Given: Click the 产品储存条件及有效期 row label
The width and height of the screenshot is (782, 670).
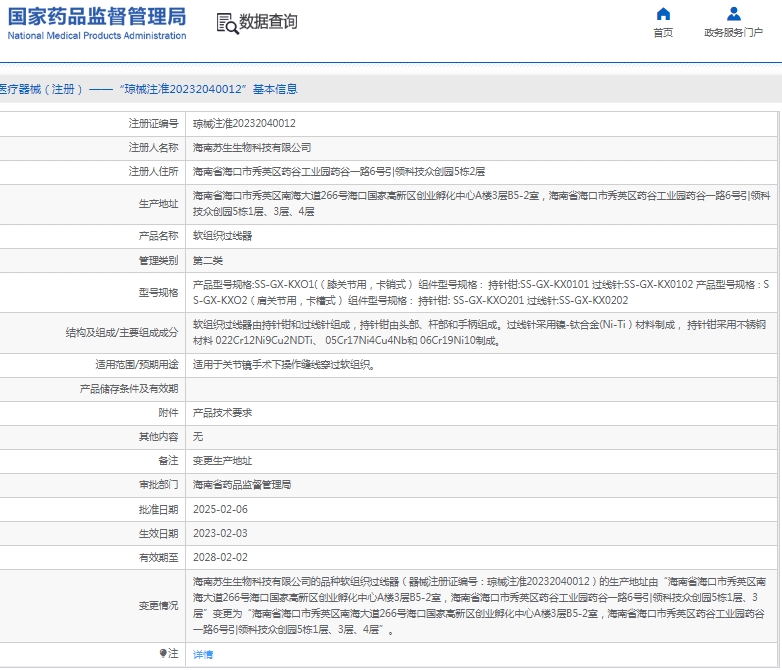Looking at the screenshot, I should 129,389.
